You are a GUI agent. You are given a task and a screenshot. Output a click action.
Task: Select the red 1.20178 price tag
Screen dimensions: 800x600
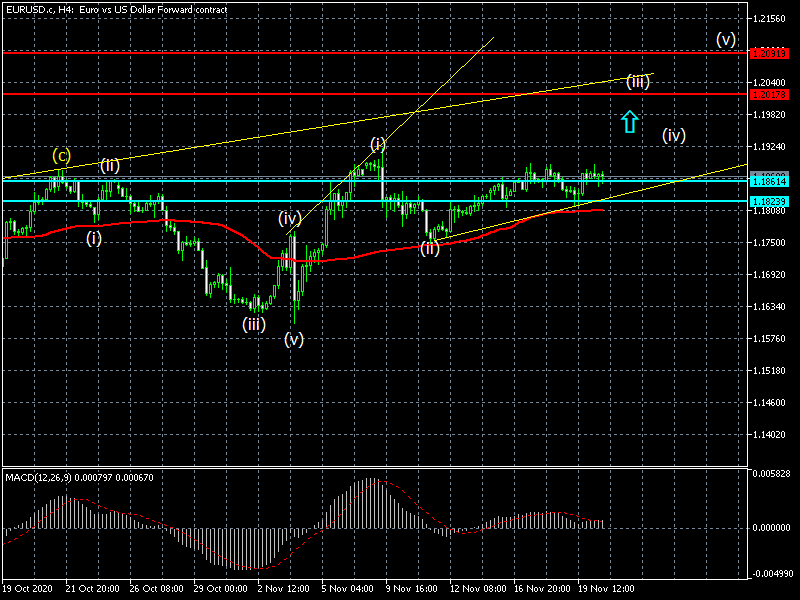tap(769, 94)
